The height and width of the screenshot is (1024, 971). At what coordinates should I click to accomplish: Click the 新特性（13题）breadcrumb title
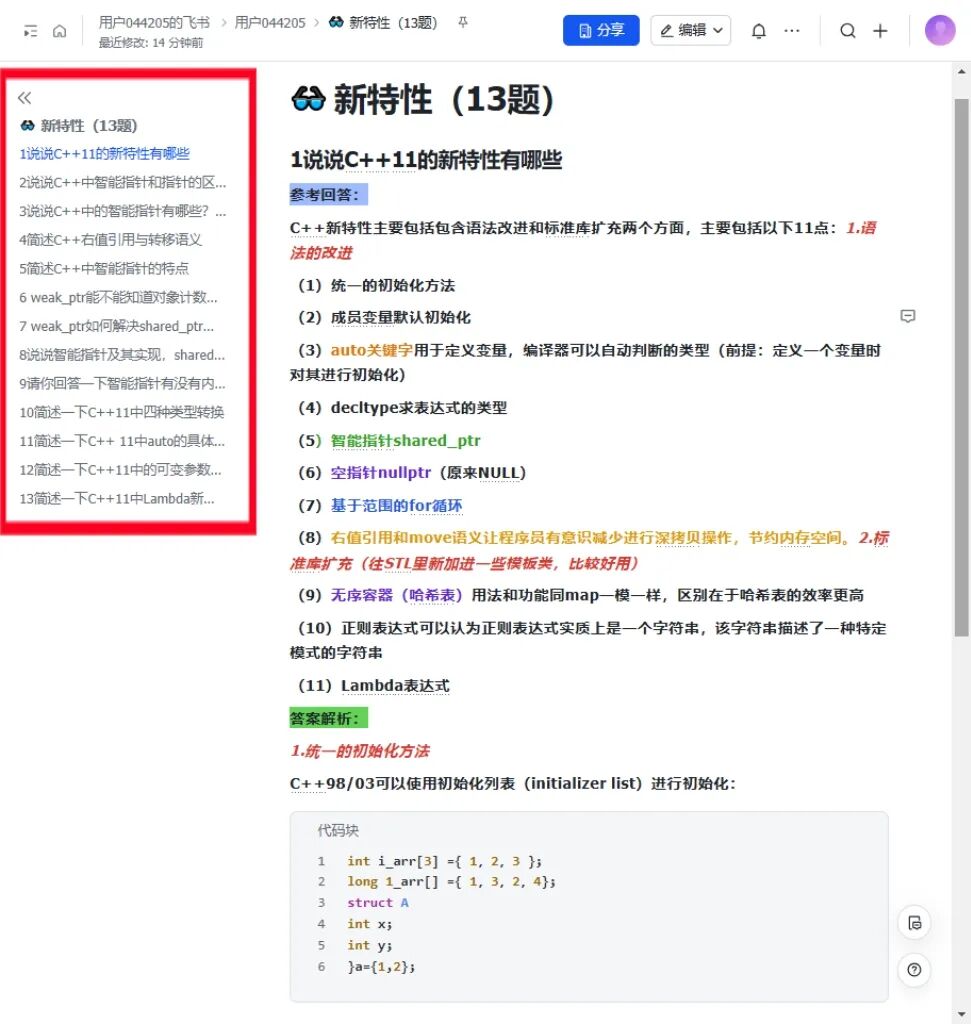[383, 23]
